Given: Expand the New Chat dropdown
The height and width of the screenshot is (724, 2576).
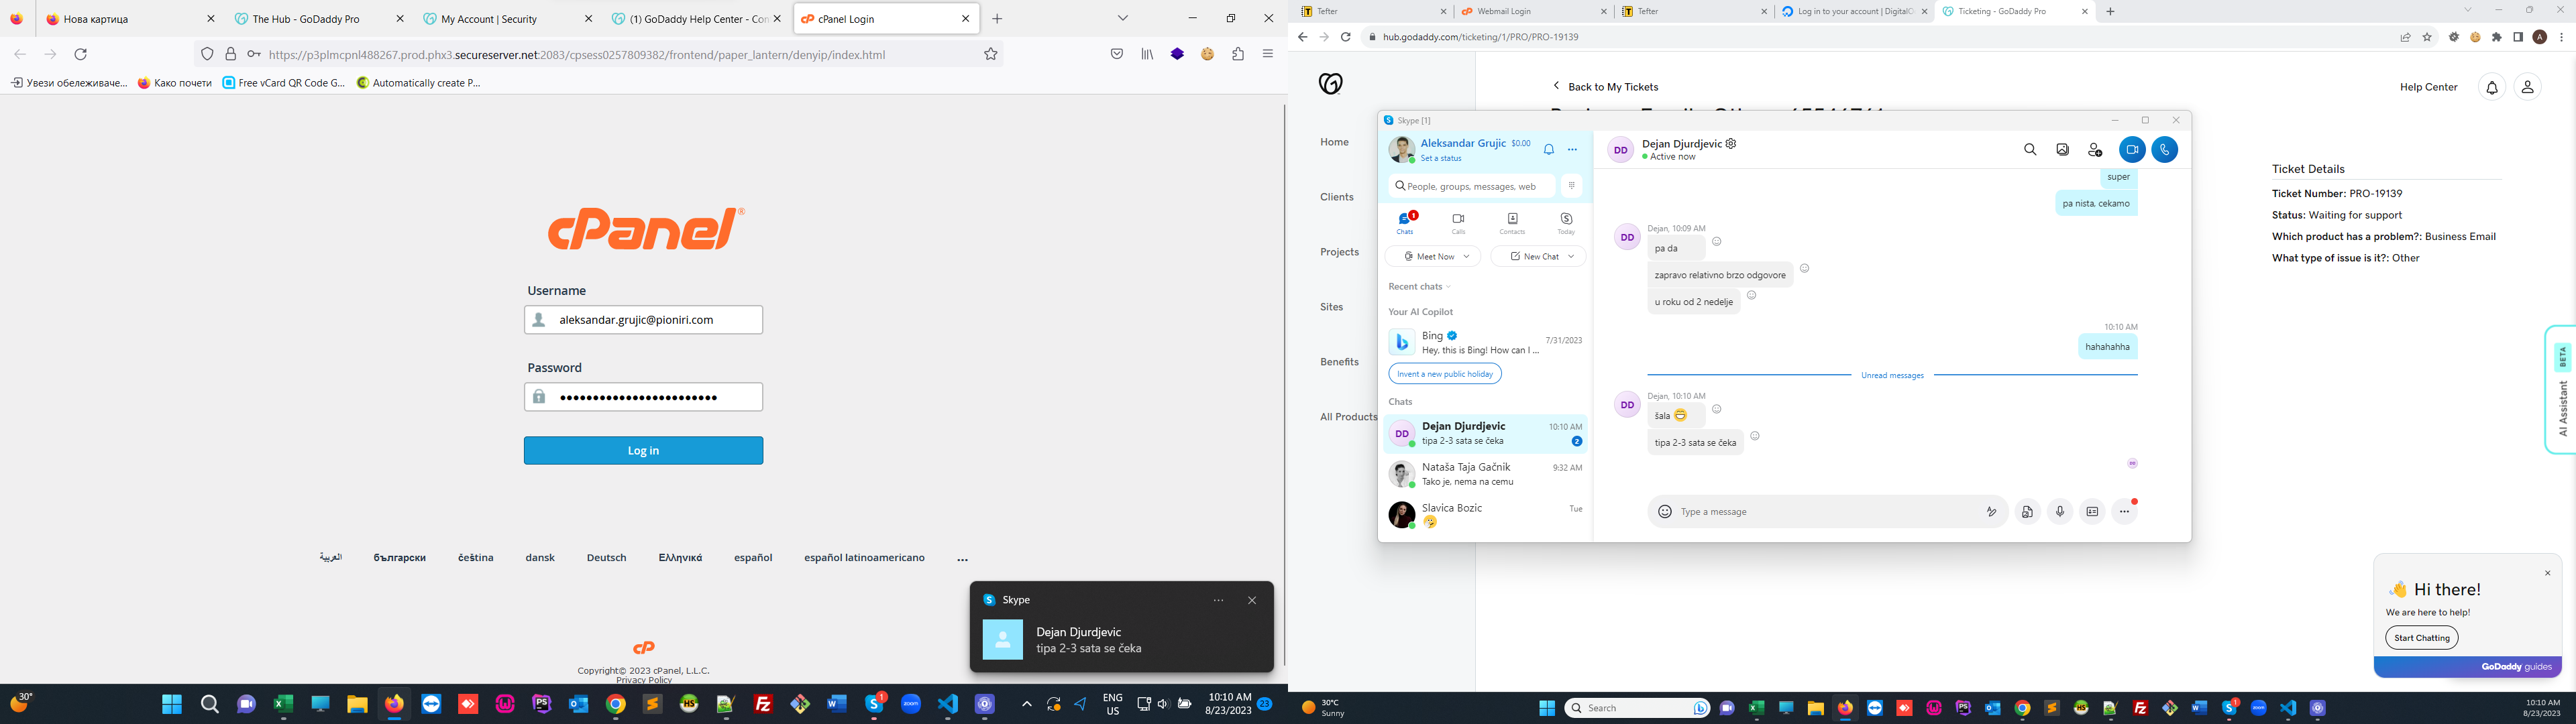Looking at the screenshot, I should click(x=1571, y=257).
